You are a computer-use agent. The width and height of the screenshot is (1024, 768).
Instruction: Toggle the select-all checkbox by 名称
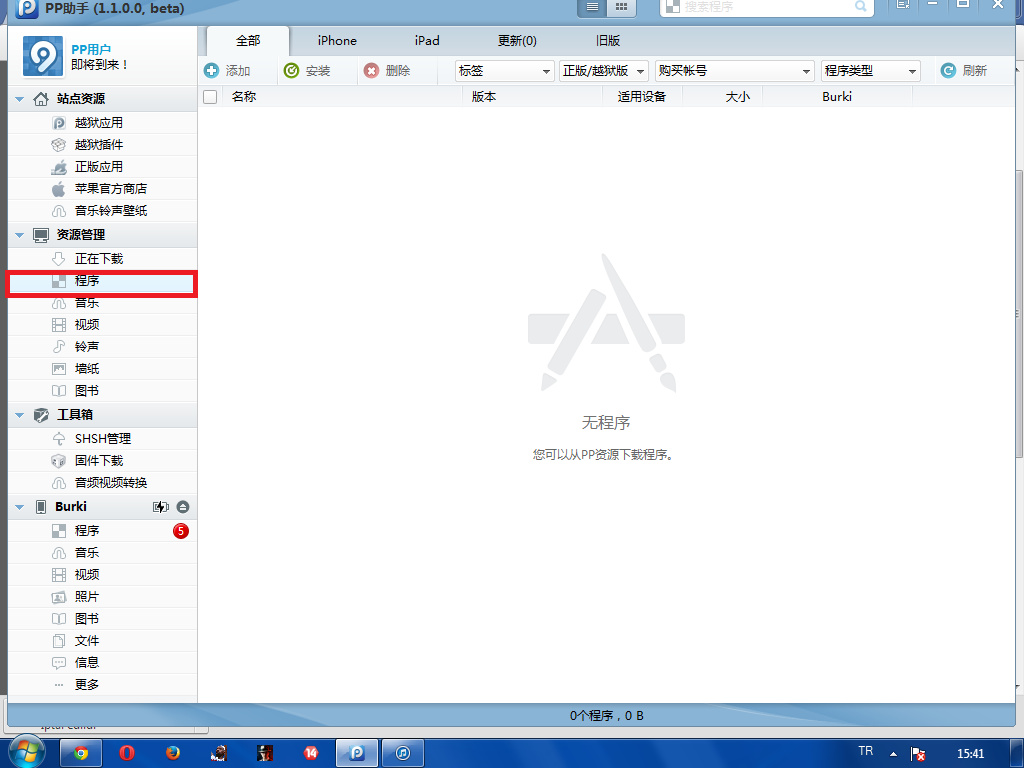click(210, 97)
